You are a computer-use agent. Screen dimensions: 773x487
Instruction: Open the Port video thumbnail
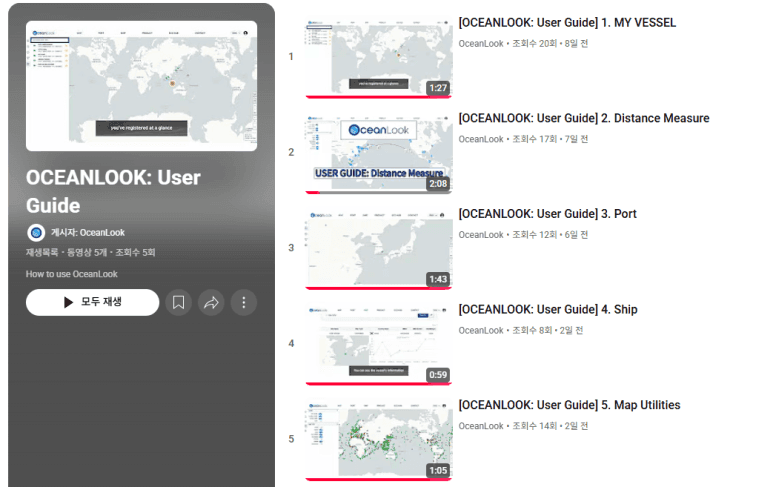pyautogui.click(x=378, y=248)
